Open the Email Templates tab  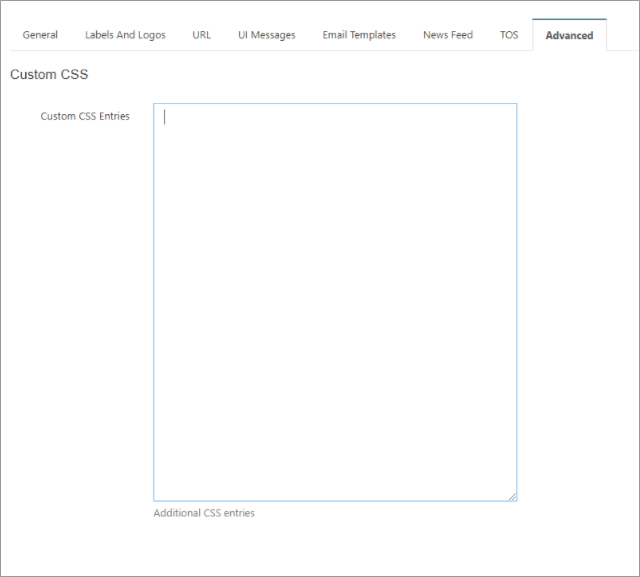(359, 35)
